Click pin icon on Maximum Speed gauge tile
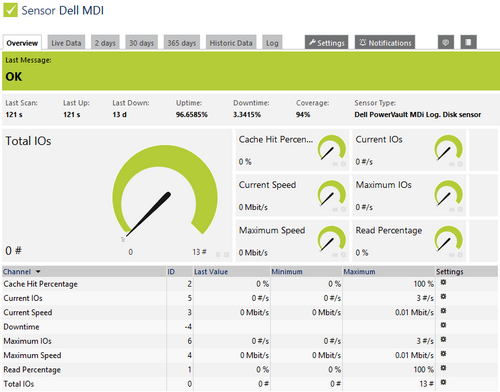This screenshot has width=500, height=392. point(335,255)
